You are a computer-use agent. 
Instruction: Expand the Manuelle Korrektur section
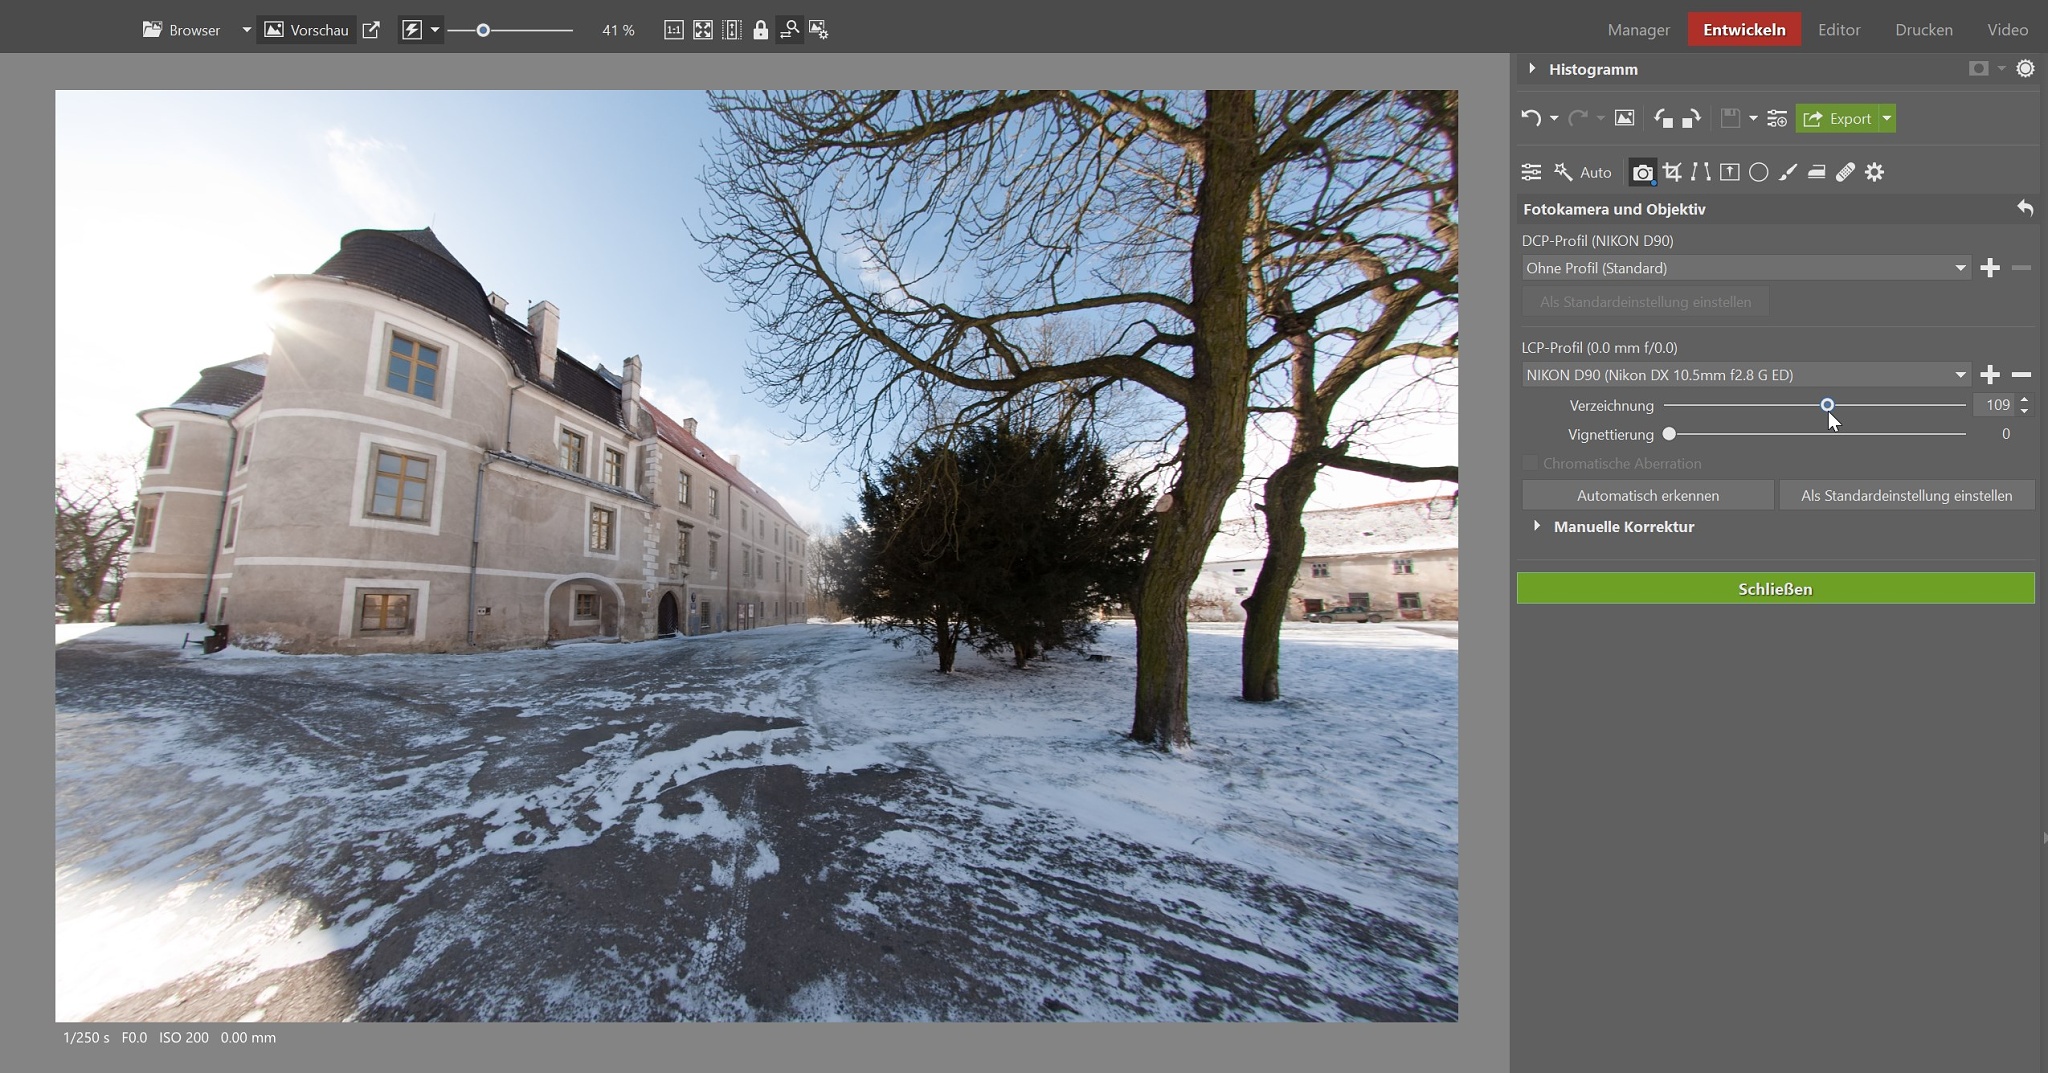[x=1537, y=526]
